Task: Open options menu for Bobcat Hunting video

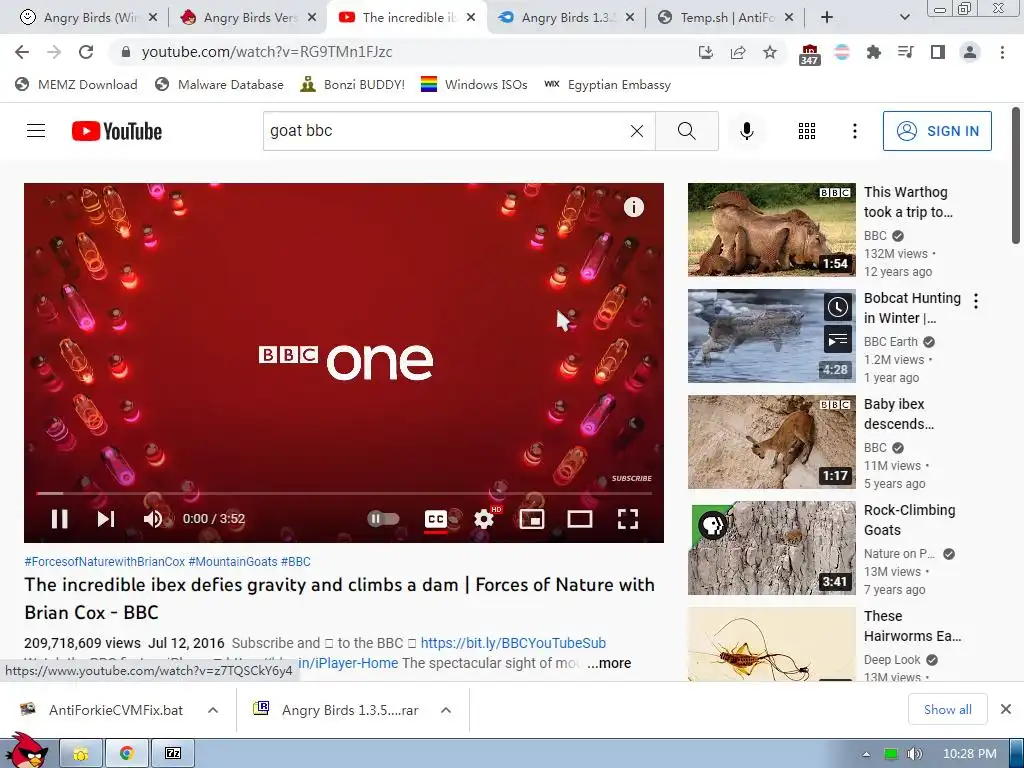Action: point(976,301)
